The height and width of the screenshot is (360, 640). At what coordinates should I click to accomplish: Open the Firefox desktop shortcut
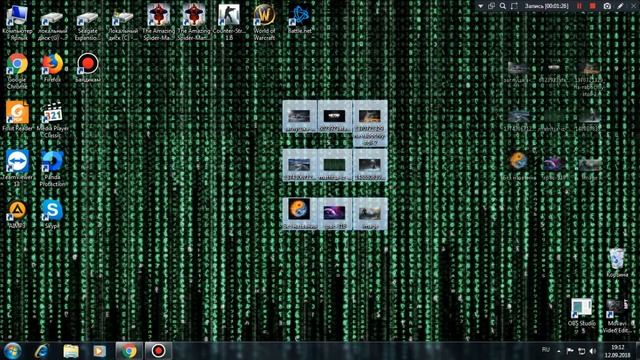pos(52,68)
